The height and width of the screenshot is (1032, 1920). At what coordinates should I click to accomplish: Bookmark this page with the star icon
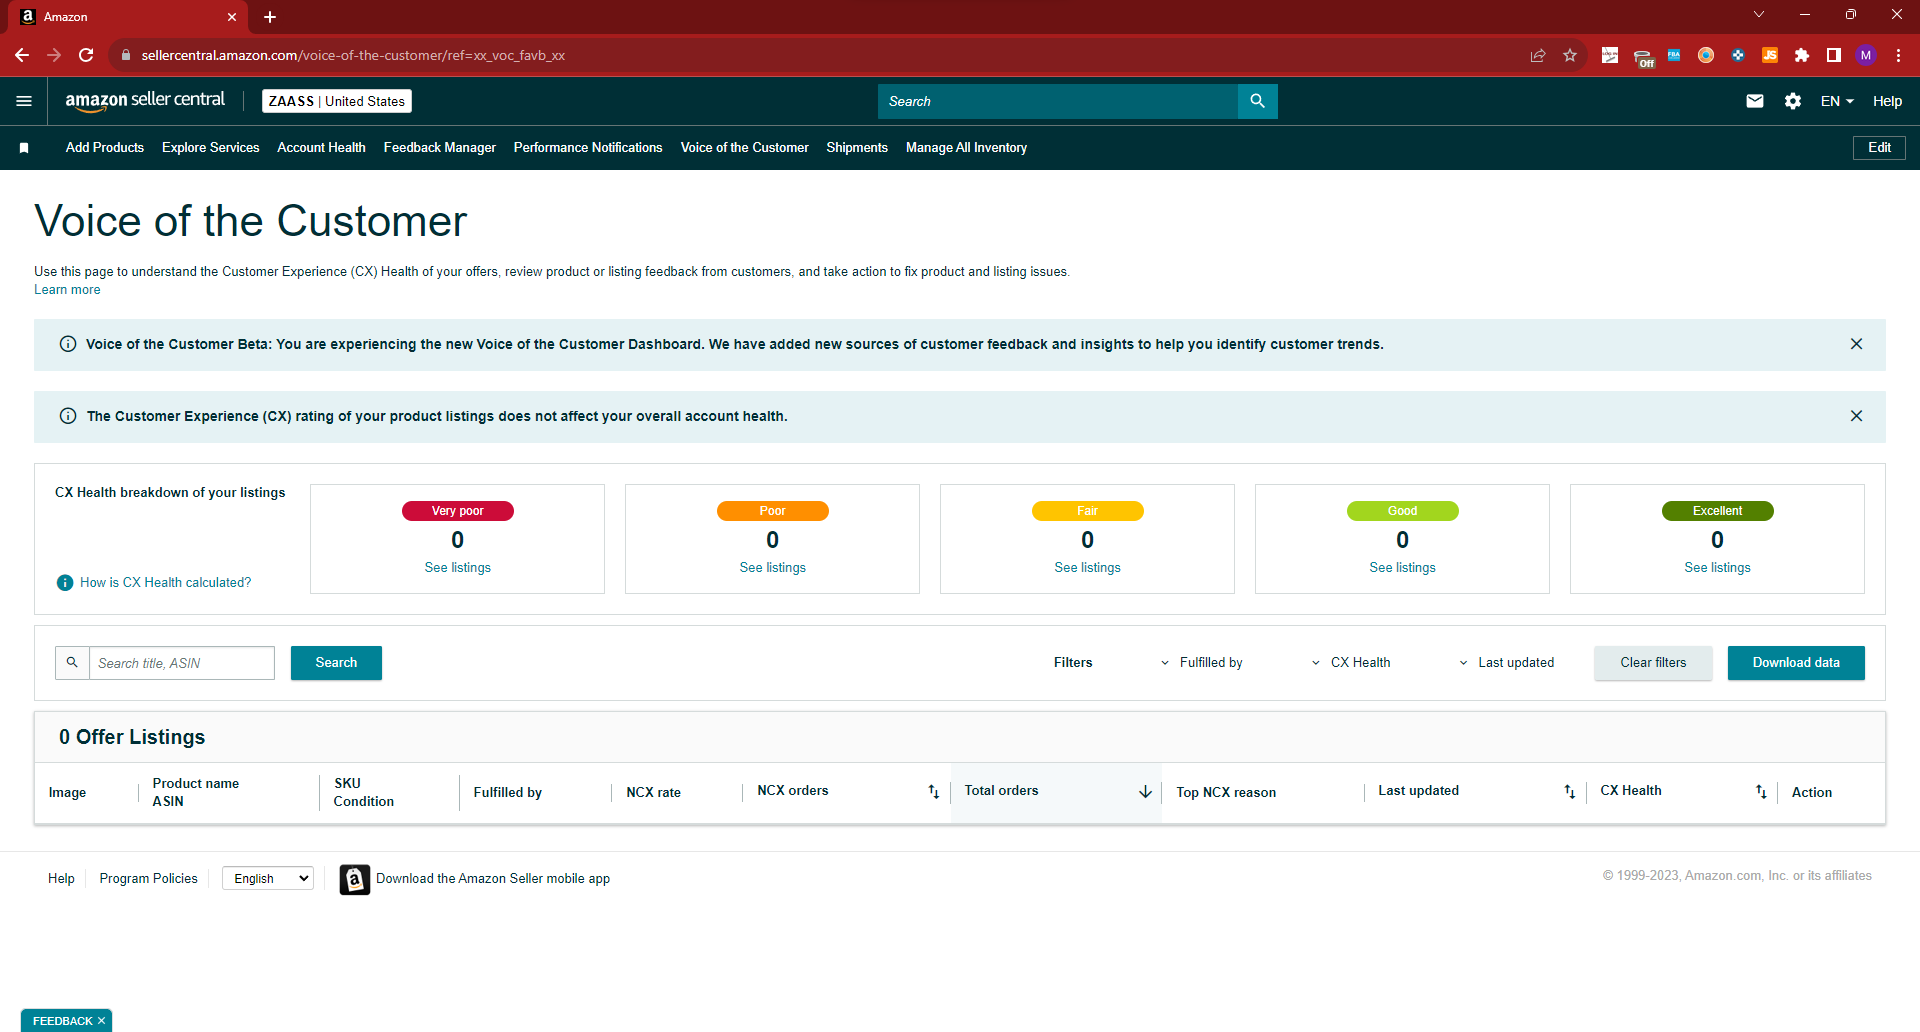tap(1570, 55)
